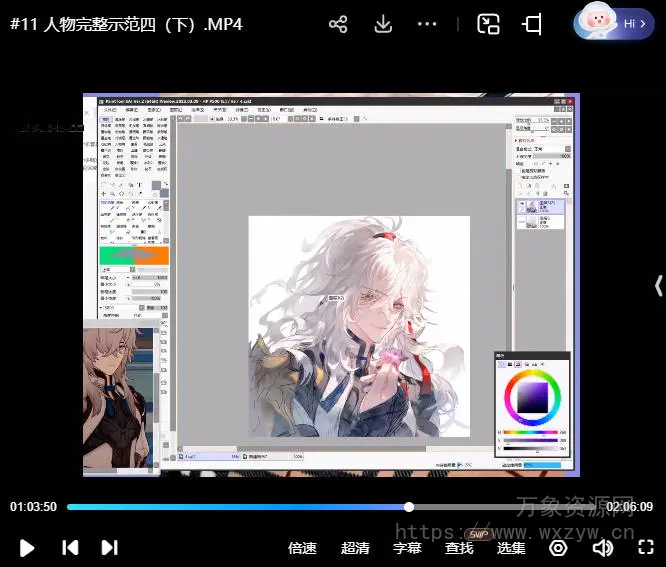Open the player settings circle icon
This screenshot has width=666, height=567.
pyautogui.click(x=559, y=548)
